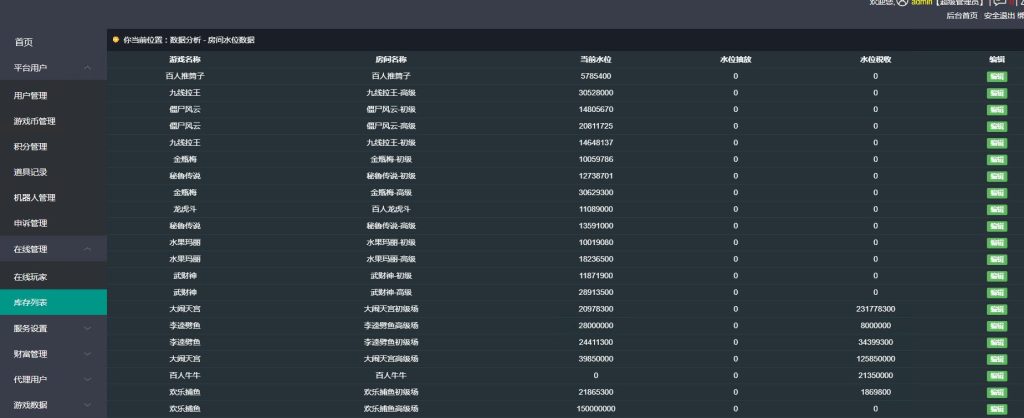This screenshot has height=418, width=1024.
Task: Select the highlighted 库存列表 item
Action: point(54,302)
